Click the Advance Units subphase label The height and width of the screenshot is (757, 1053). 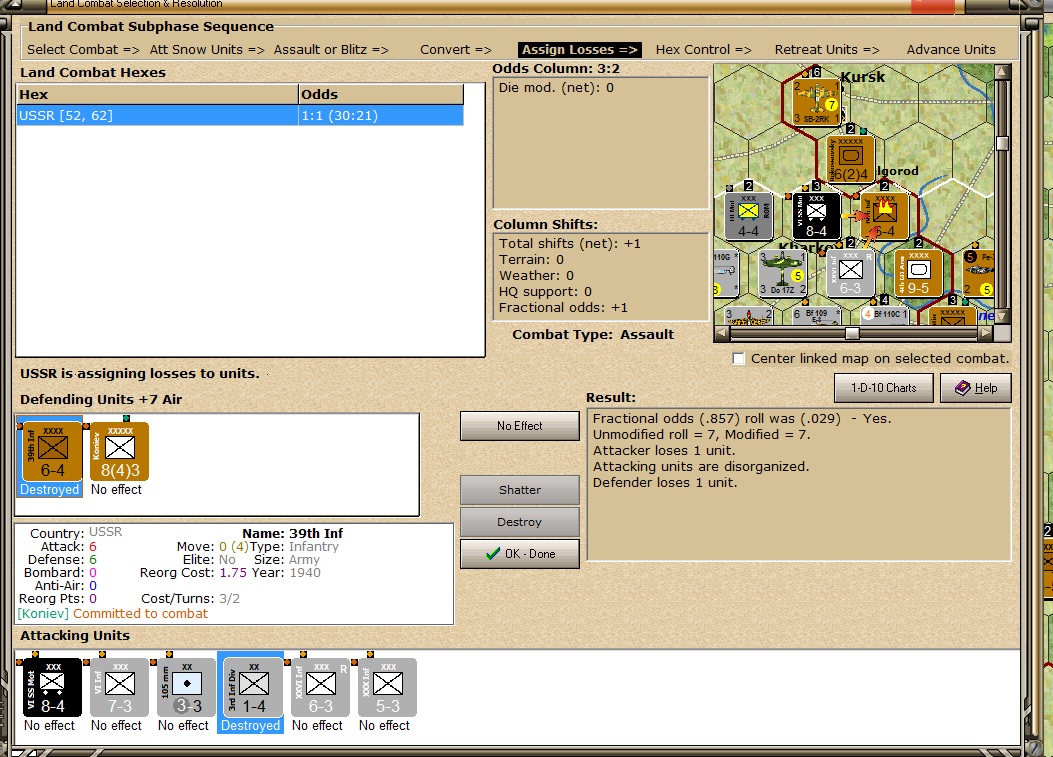click(x=951, y=50)
